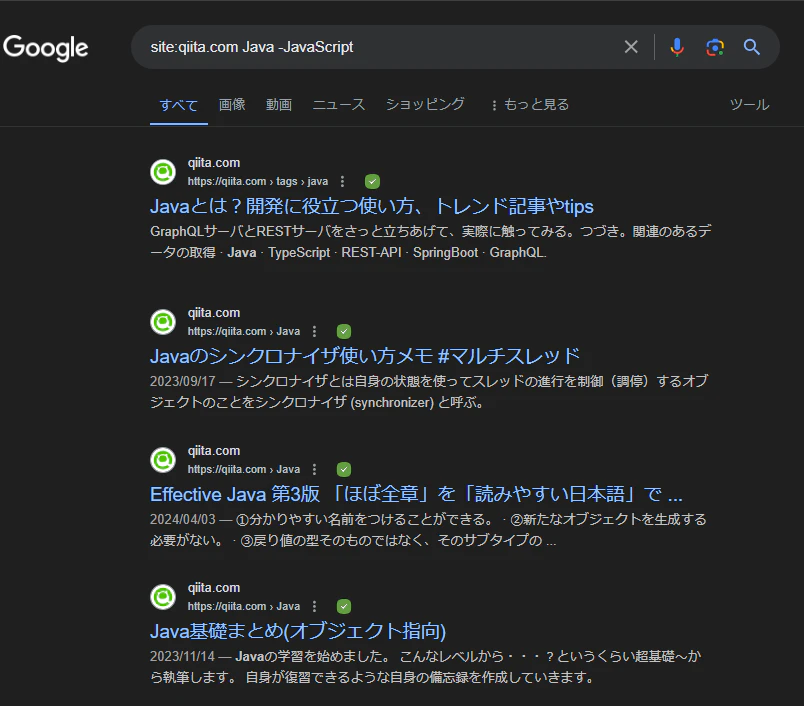Clear the search box with the X icon
804x706 pixels.
coord(631,47)
